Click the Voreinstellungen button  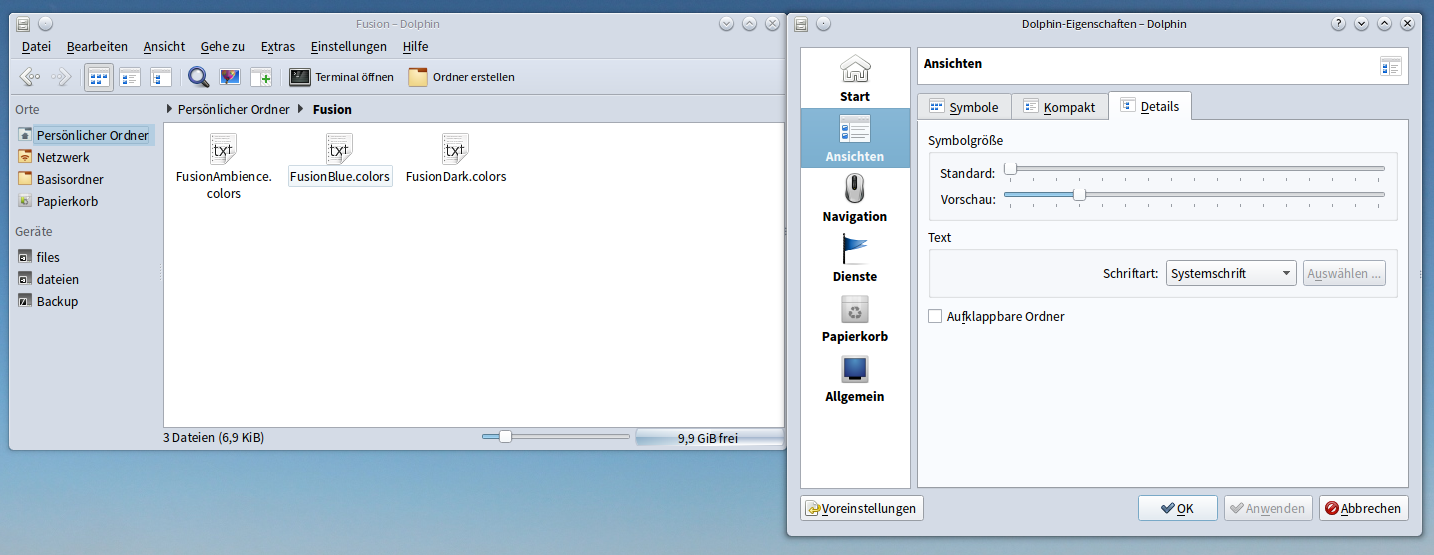[x=861, y=508]
